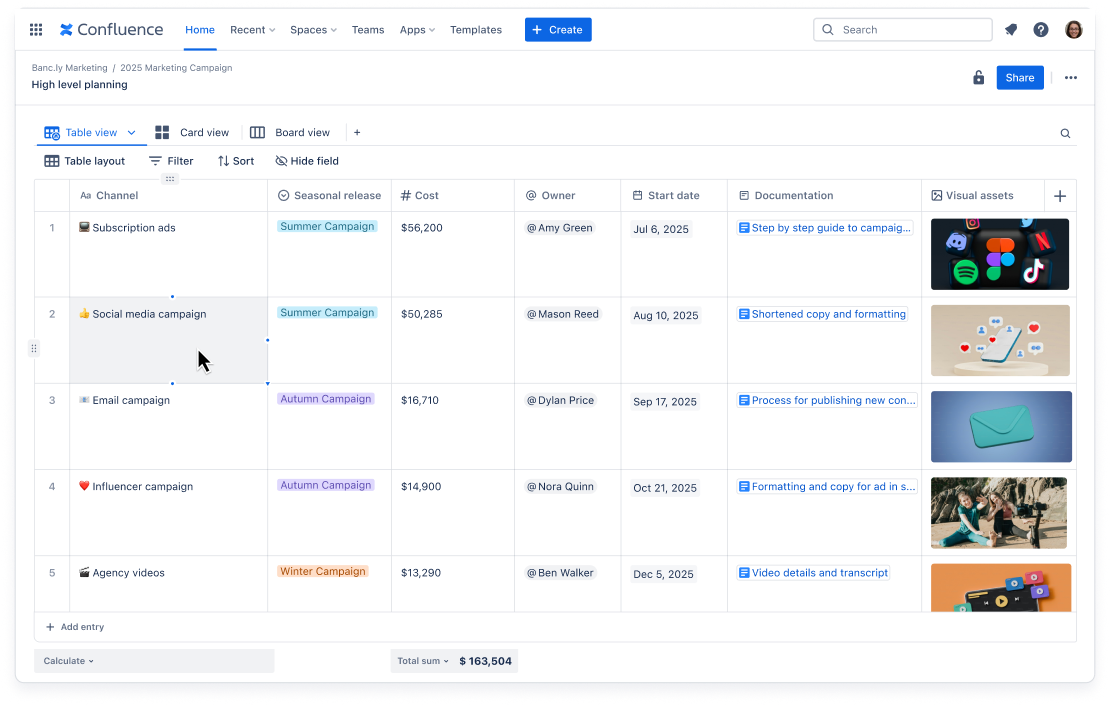
Task: Click the Winter Campaign orange tag
Action: 323,572
